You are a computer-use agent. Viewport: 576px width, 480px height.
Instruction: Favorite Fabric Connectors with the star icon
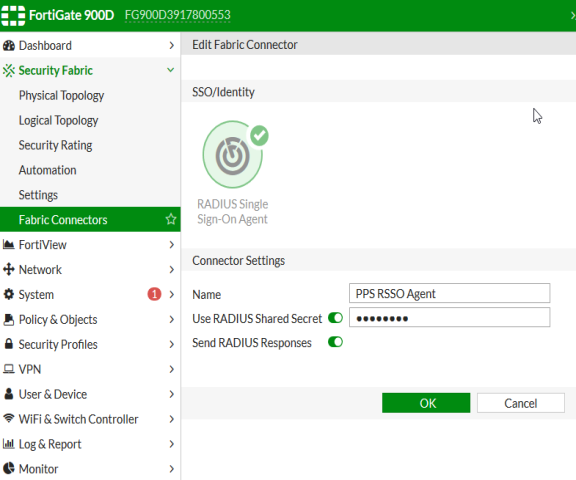coord(171,219)
